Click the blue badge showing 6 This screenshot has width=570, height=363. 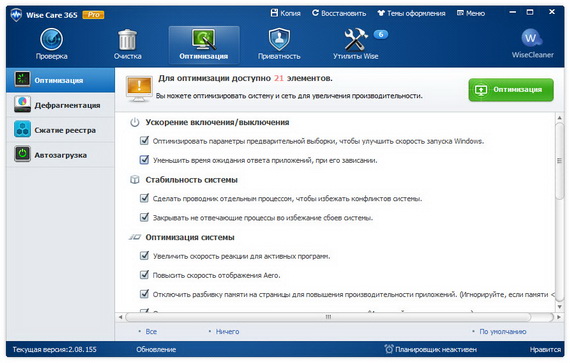(381, 34)
